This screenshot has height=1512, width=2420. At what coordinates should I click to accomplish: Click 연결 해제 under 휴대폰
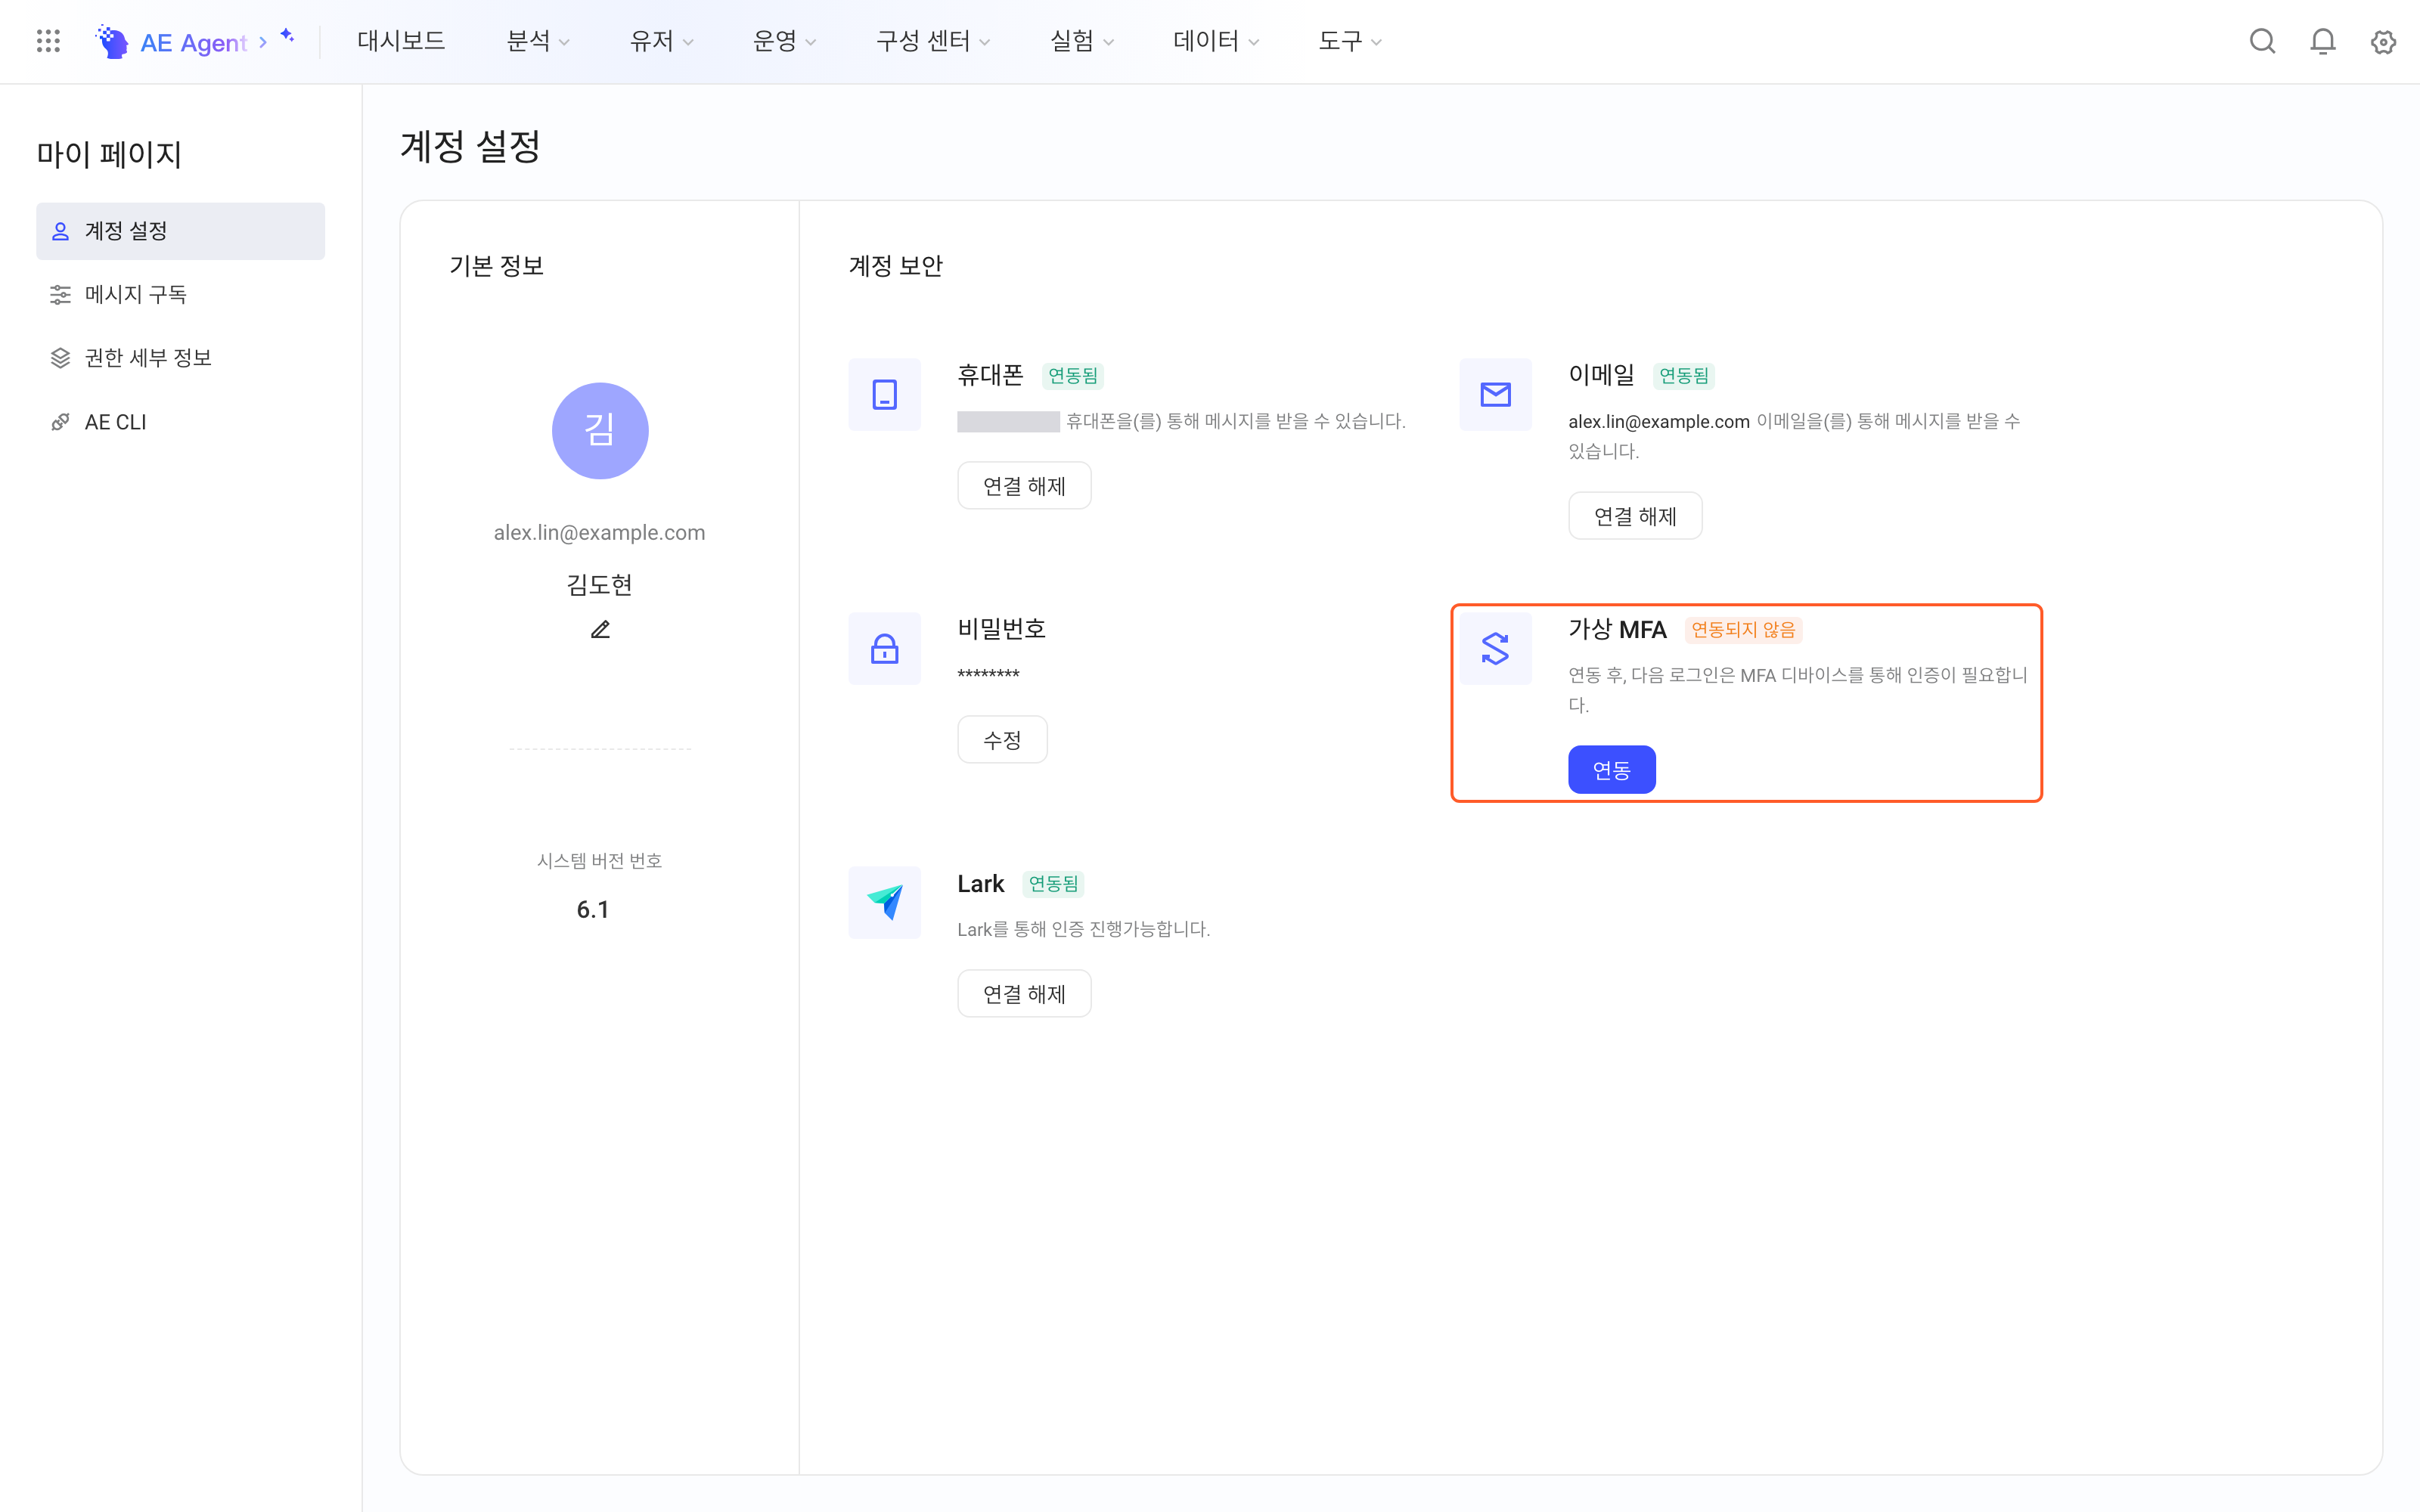pyautogui.click(x=1024, y=486)
